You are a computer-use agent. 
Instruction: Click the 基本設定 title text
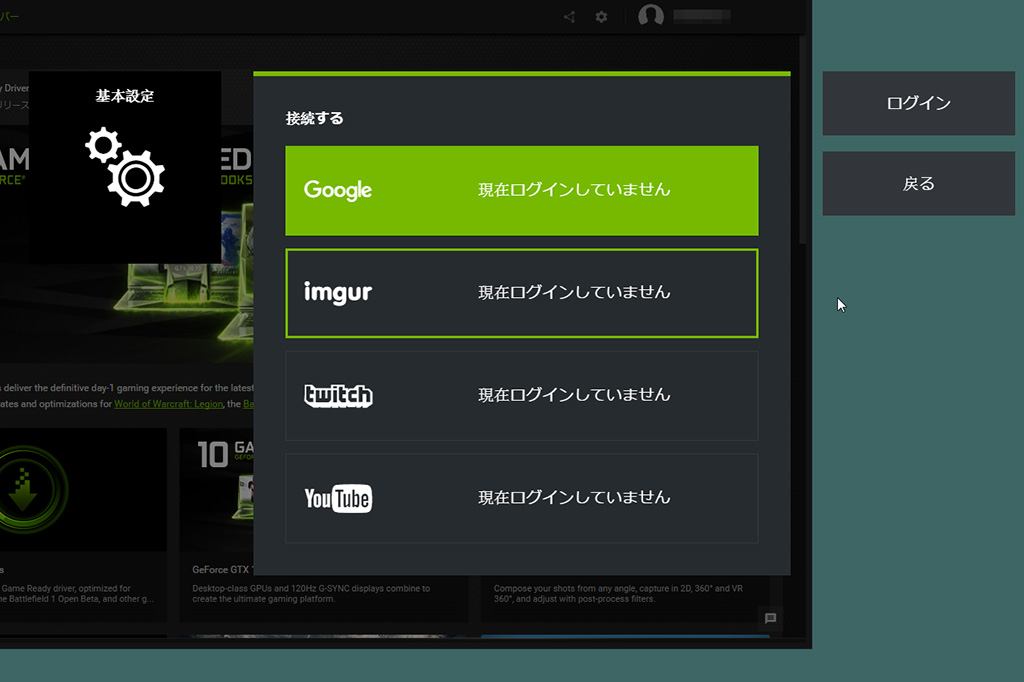coord(125,96)
